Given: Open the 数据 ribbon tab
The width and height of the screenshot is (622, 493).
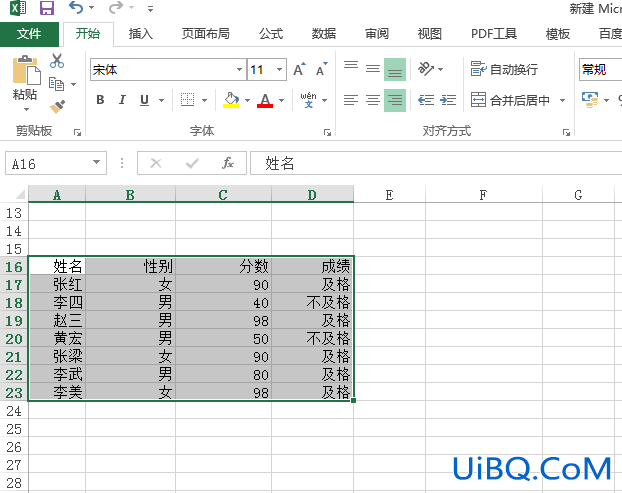Looking at the screenshot, I should pos(324,34).
